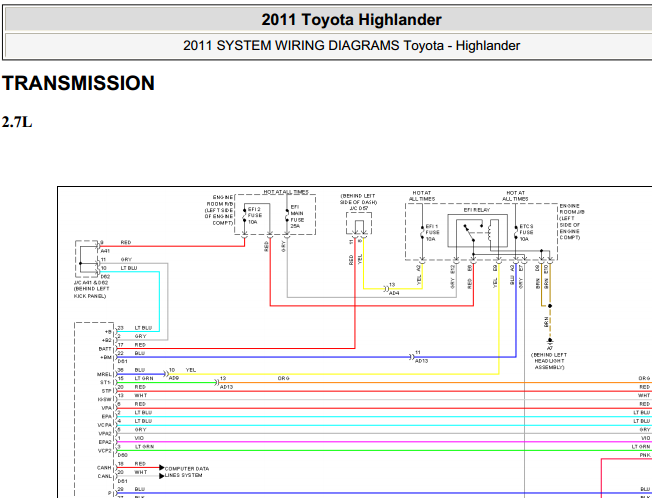This screenshot has width=652, height=498.
Task: Click the "AD9" connector label
Action: (173, 378)
